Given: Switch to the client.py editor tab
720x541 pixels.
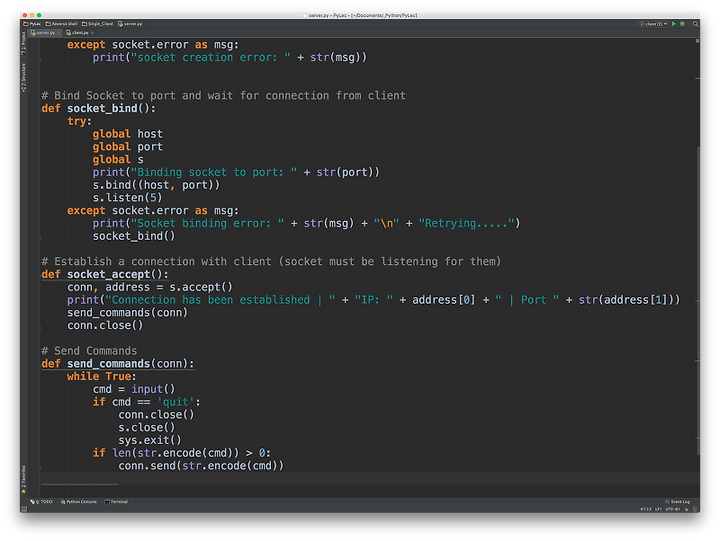Looking at the screenshot, I should 78,33.
